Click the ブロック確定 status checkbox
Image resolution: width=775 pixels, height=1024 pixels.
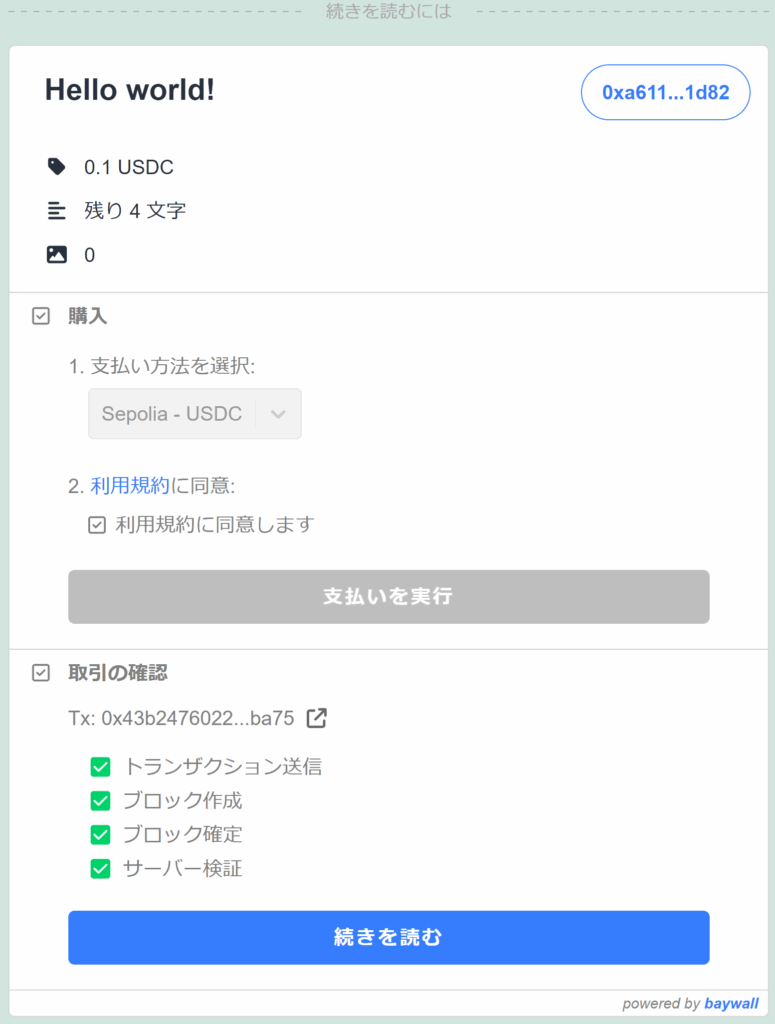100,834
